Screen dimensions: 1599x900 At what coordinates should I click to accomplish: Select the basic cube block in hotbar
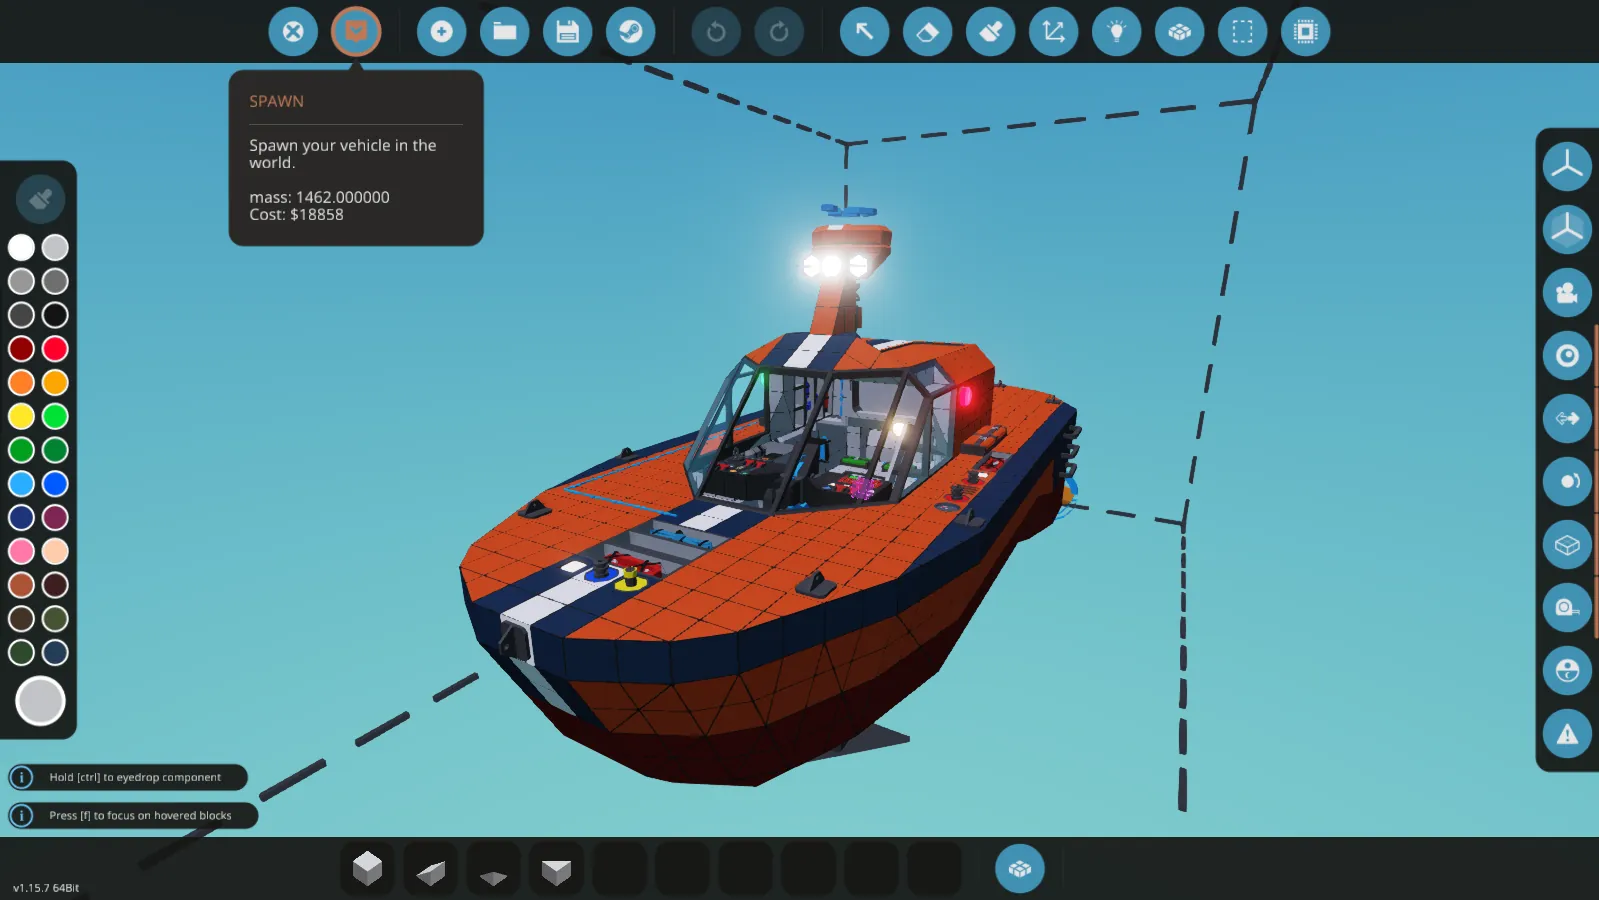coord(368,868)
